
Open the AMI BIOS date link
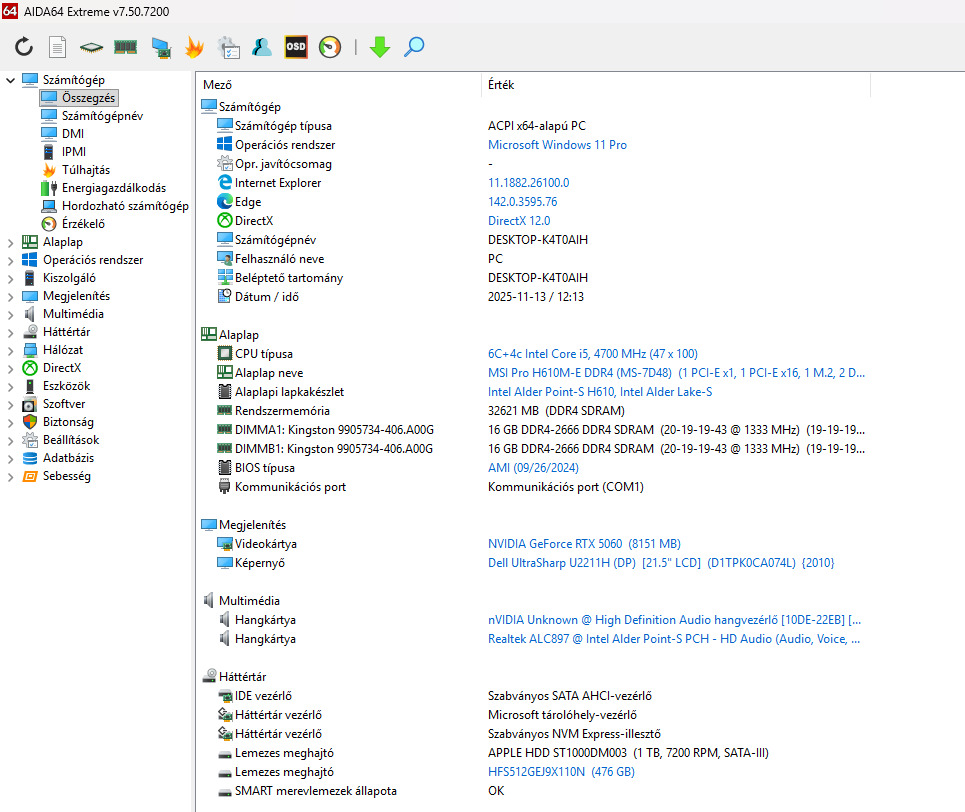(x=534, y=468)
